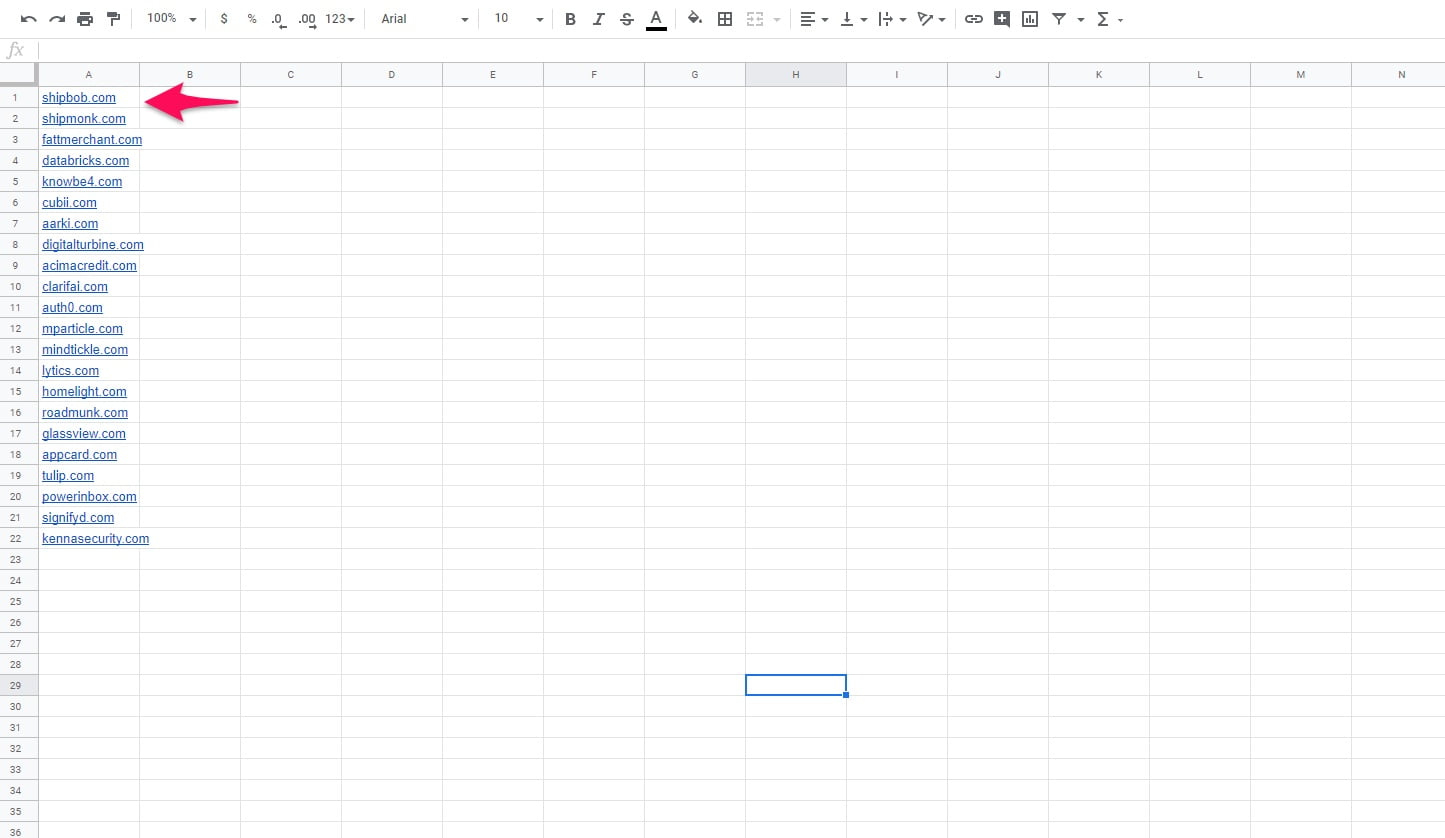This screenshot has height=838, width=1445.
Task: Open the homelight.com link
Action: pyautogui.click(x=84, y=391)
